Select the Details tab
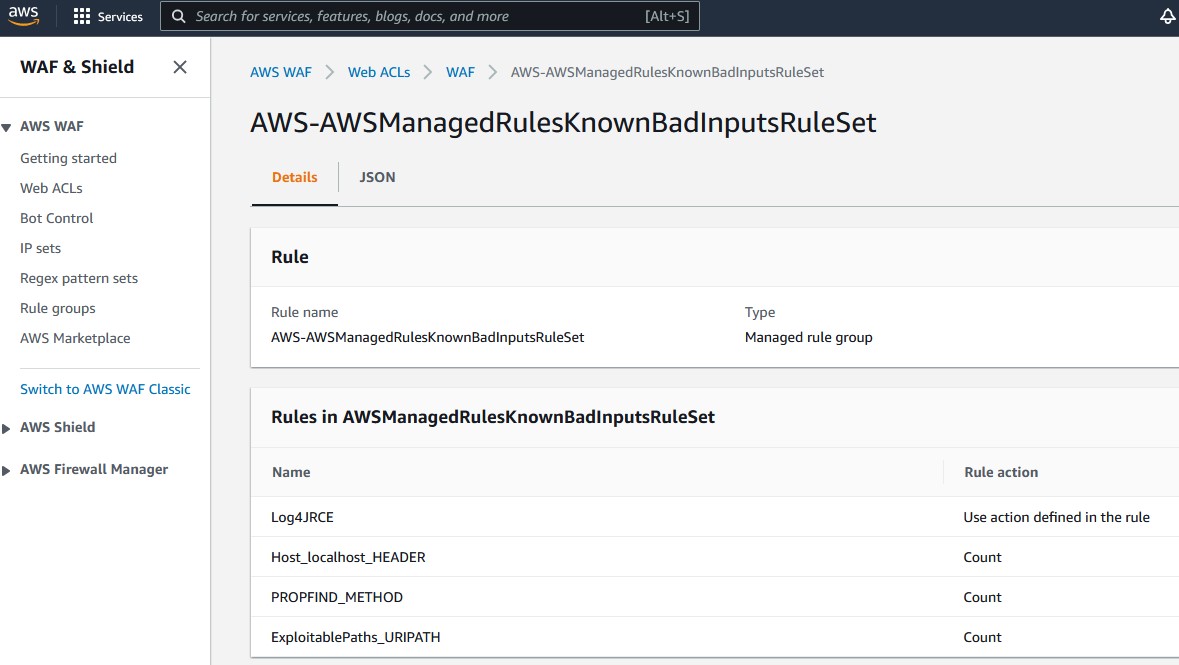1179x665 pixels. (x=295, y=178)
